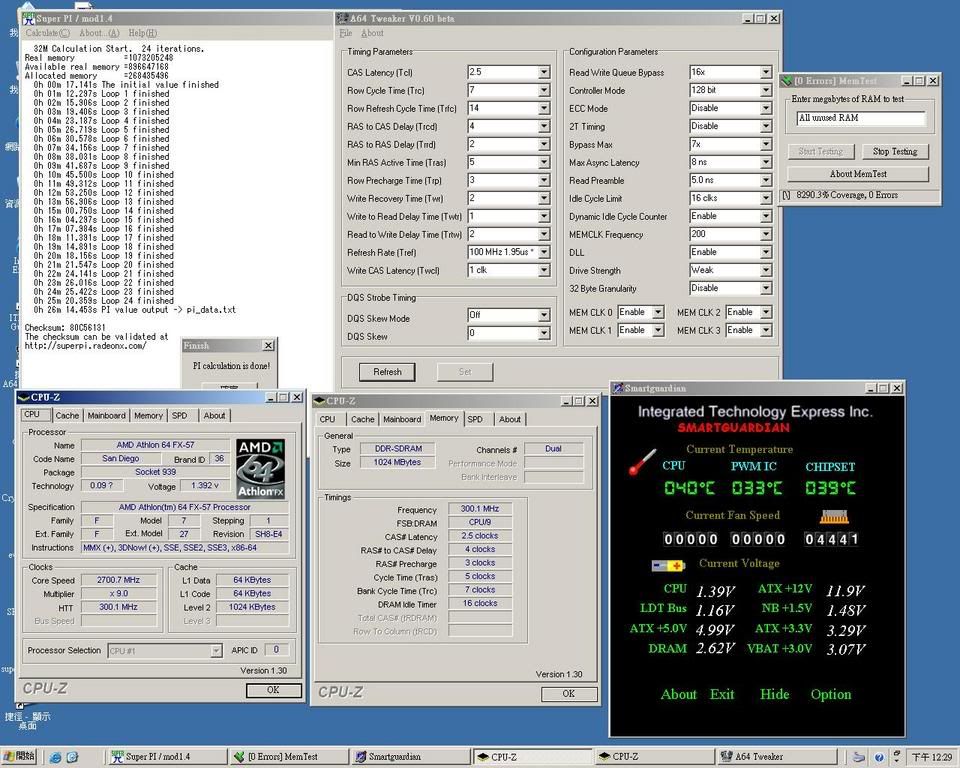Click the Memory CPU-Z window title icon
The height and width of the screenshot is (768, 960).
click(x=319, y=401)
